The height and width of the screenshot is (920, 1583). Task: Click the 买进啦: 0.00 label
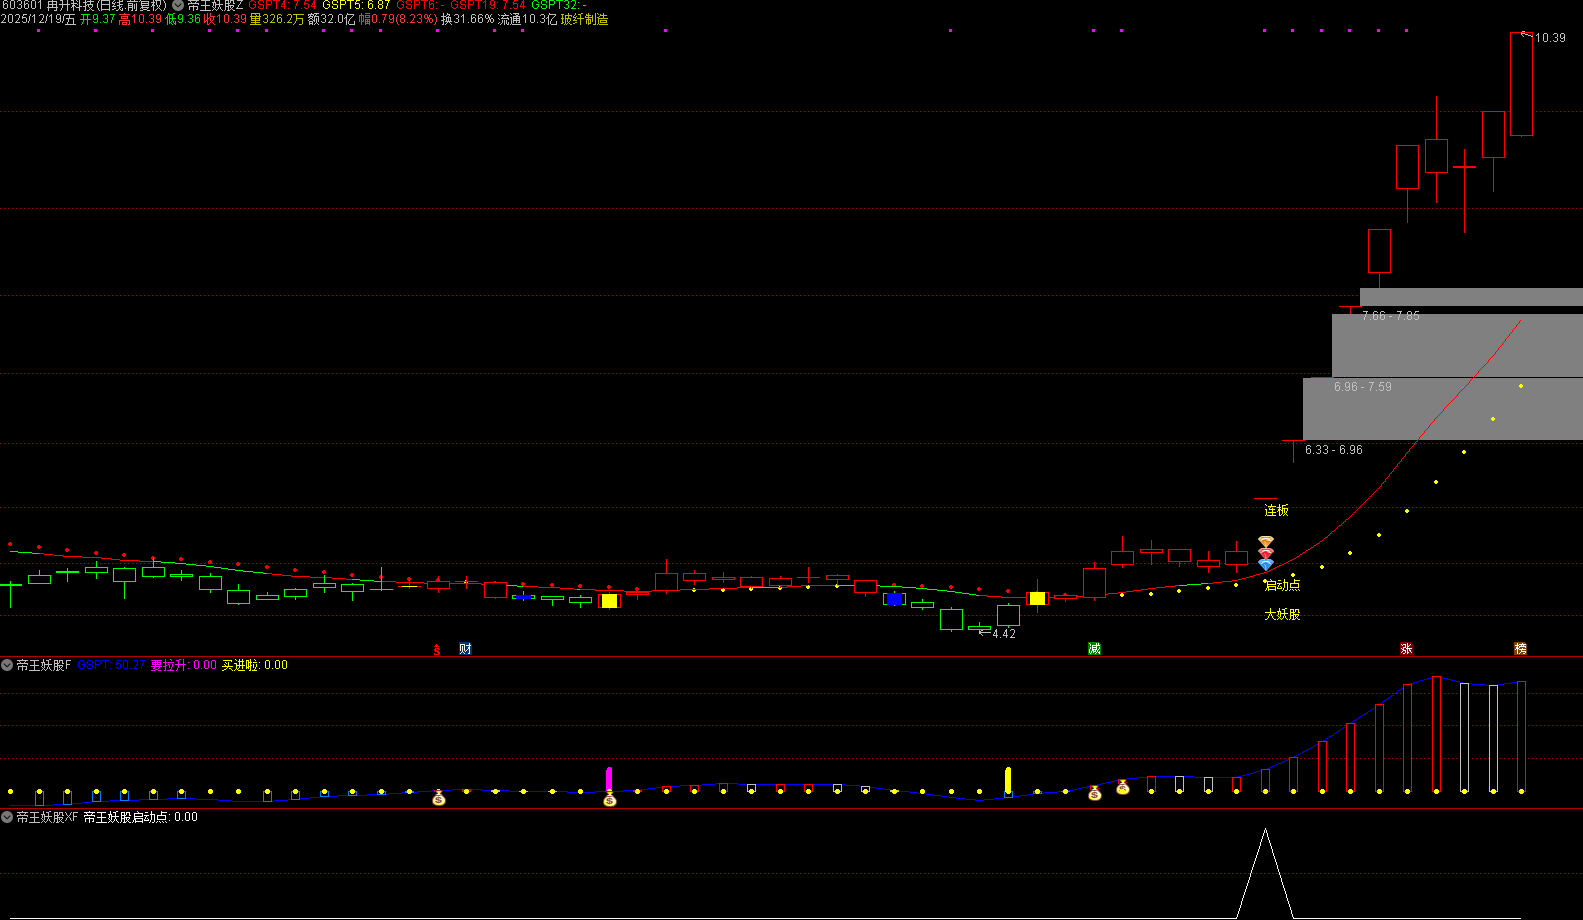[x=254, y=665]
